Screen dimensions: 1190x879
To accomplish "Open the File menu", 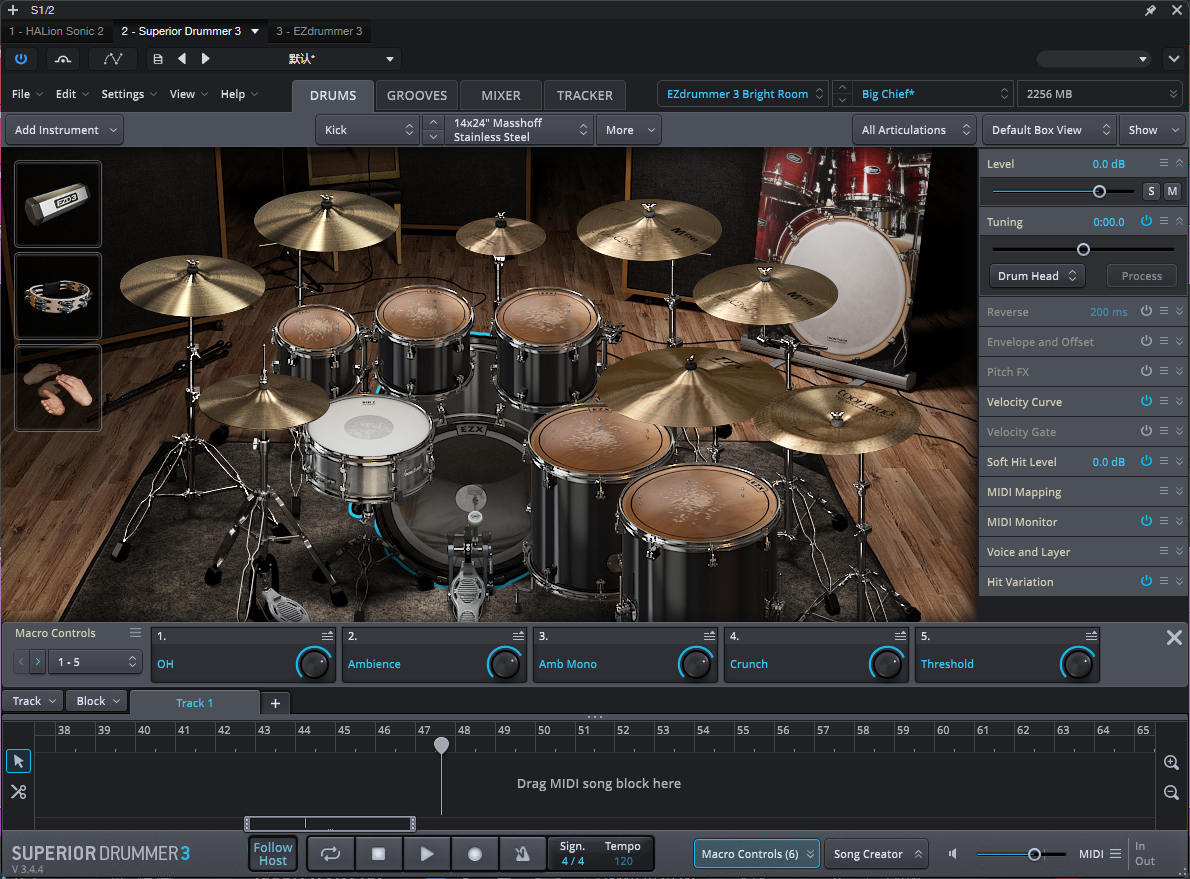I will (x=27, y=94).
